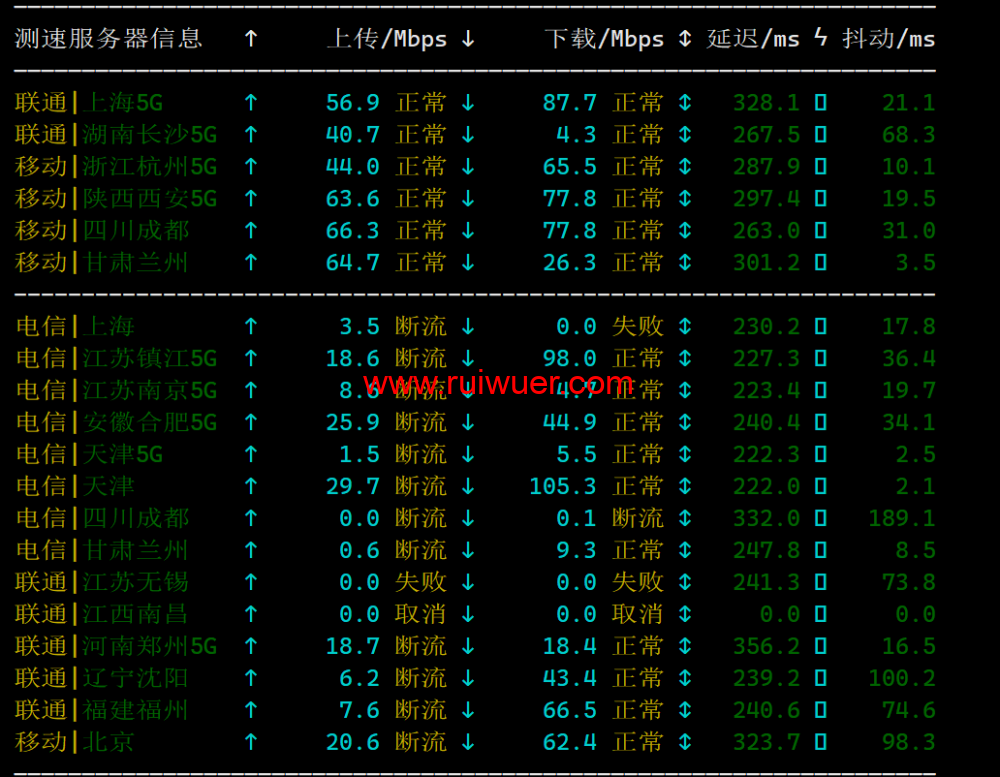1000x777 pixels.
Task: Select 取消 upload status in 江西南昌 row
Action: pyautogui.click(x=421, y=615)
